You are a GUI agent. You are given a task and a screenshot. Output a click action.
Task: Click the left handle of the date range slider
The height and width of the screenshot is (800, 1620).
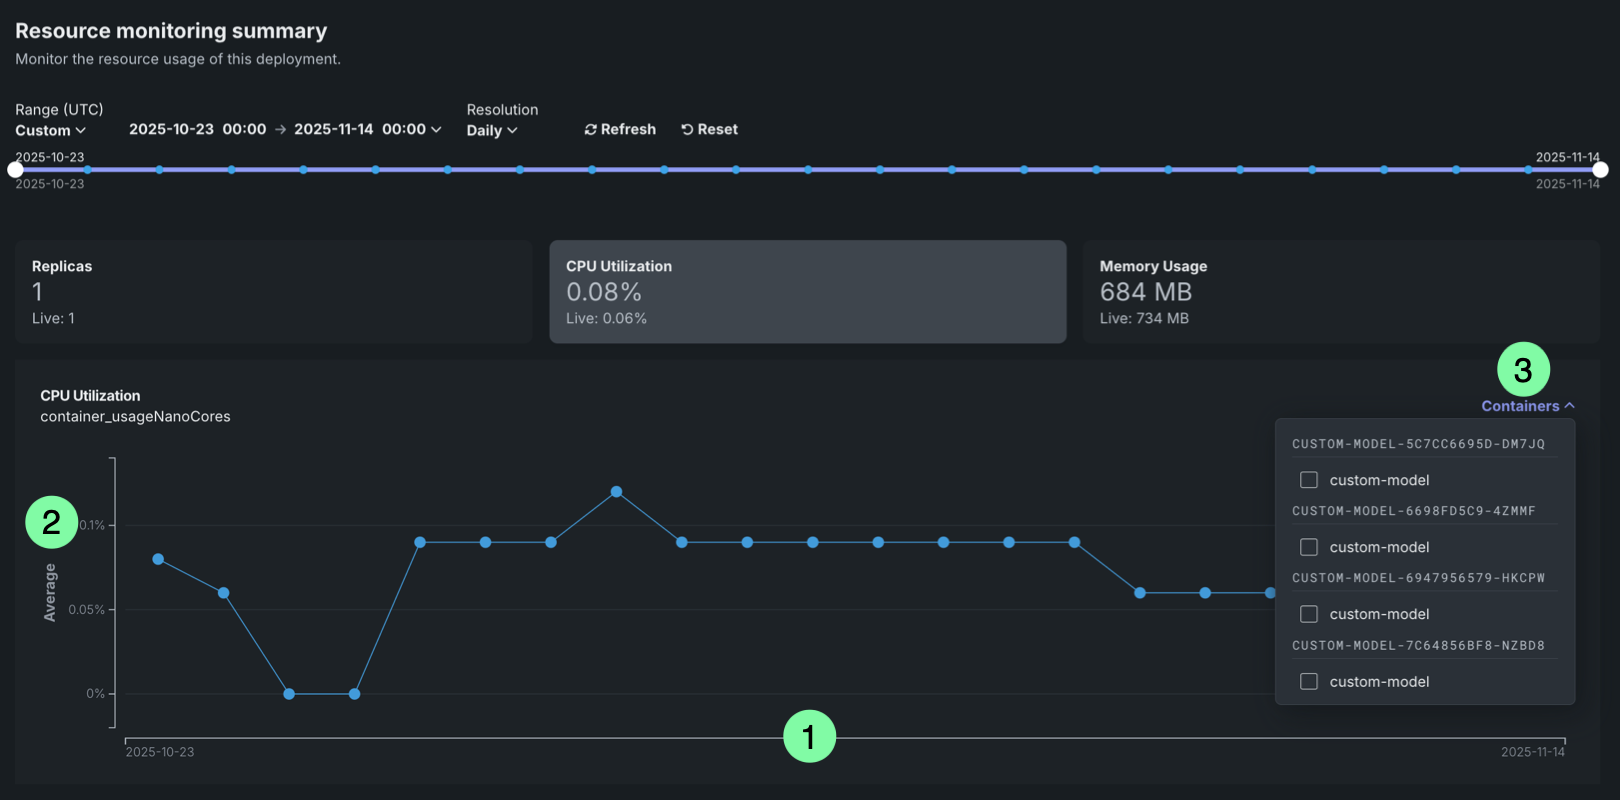tap(15, 170)
